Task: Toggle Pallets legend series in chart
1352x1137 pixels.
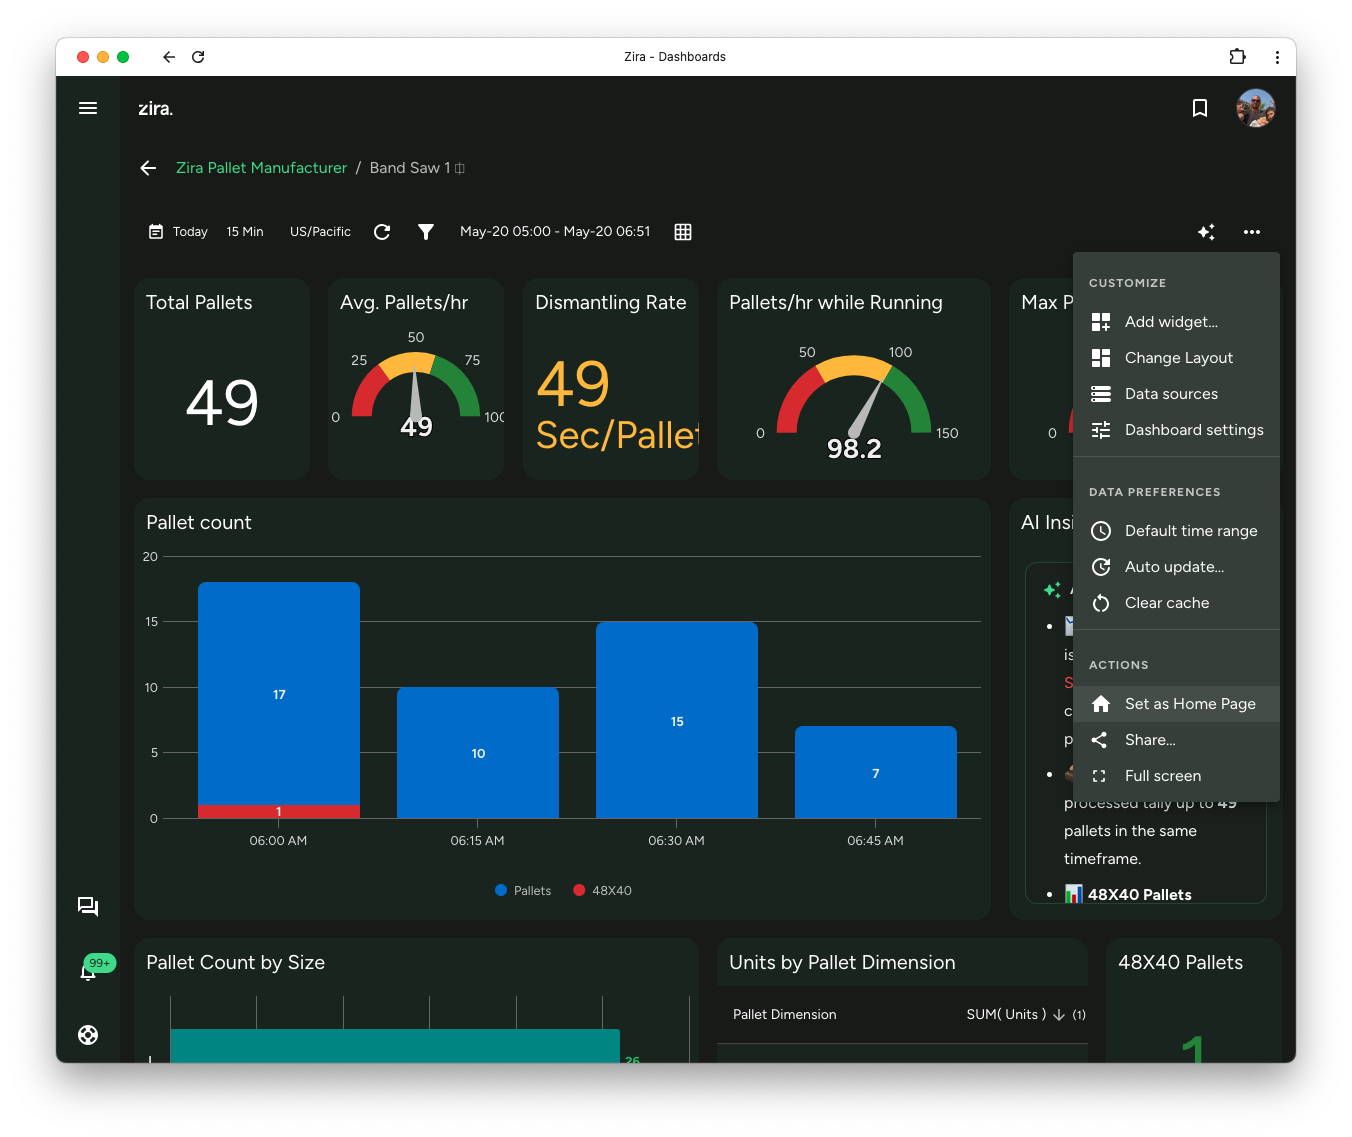Action: pos(523,891)
